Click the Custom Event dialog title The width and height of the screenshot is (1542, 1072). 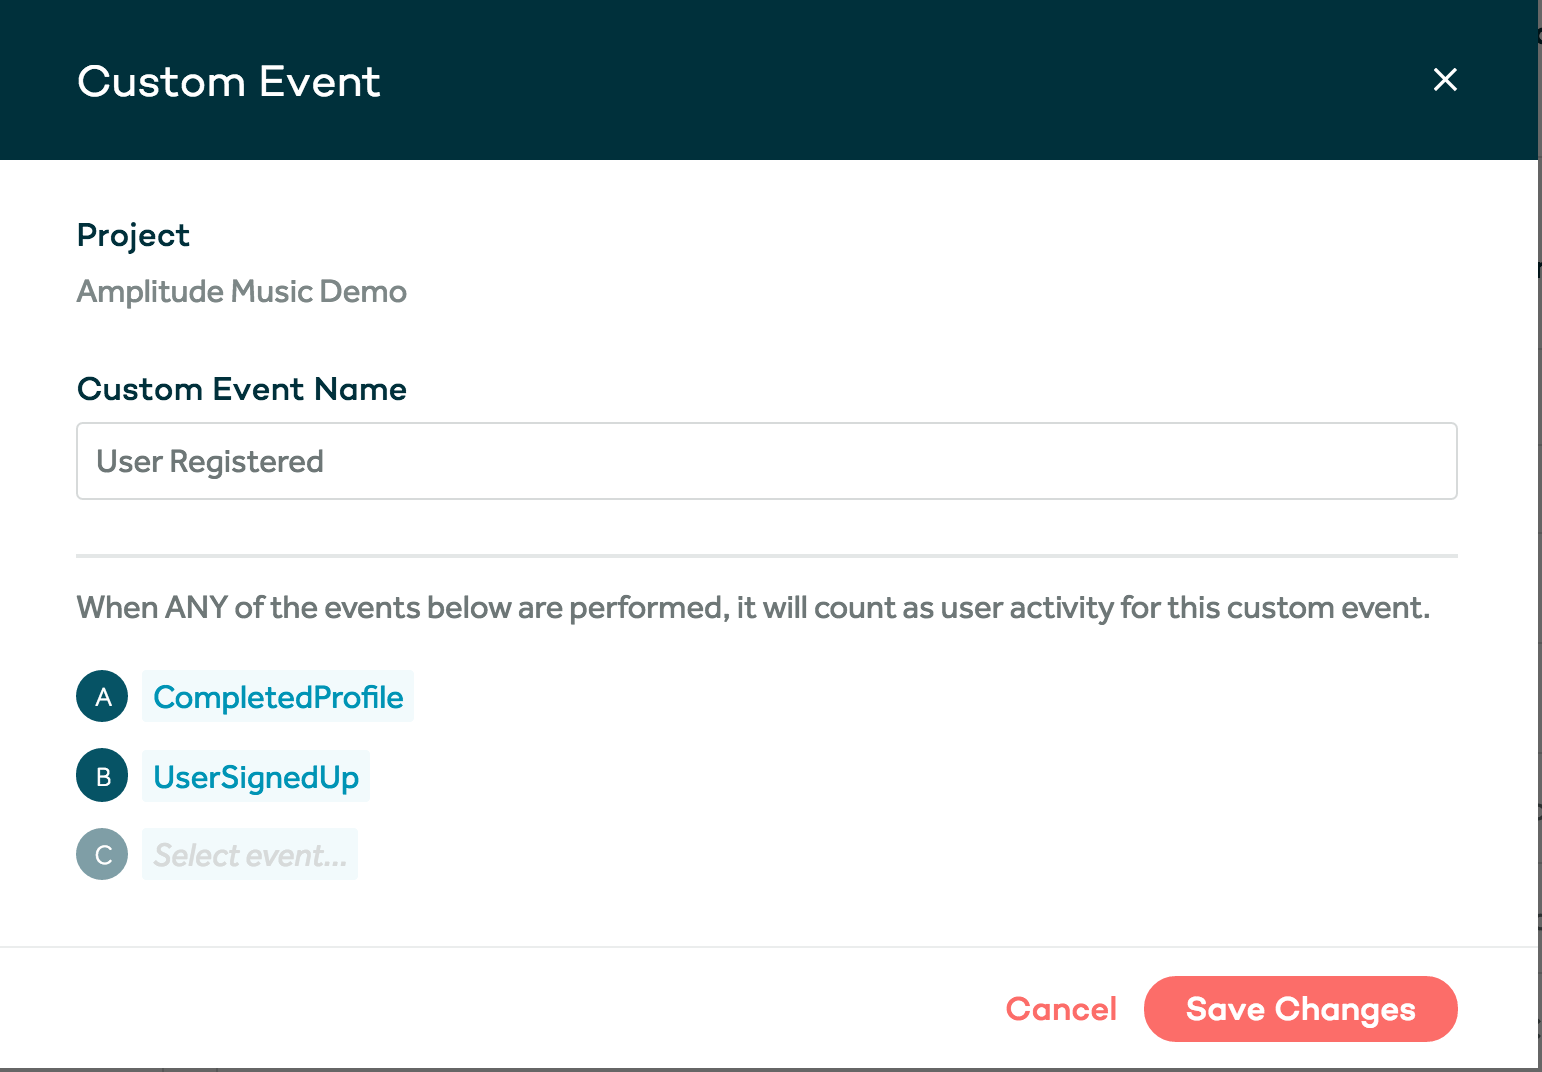coord(228,81)
